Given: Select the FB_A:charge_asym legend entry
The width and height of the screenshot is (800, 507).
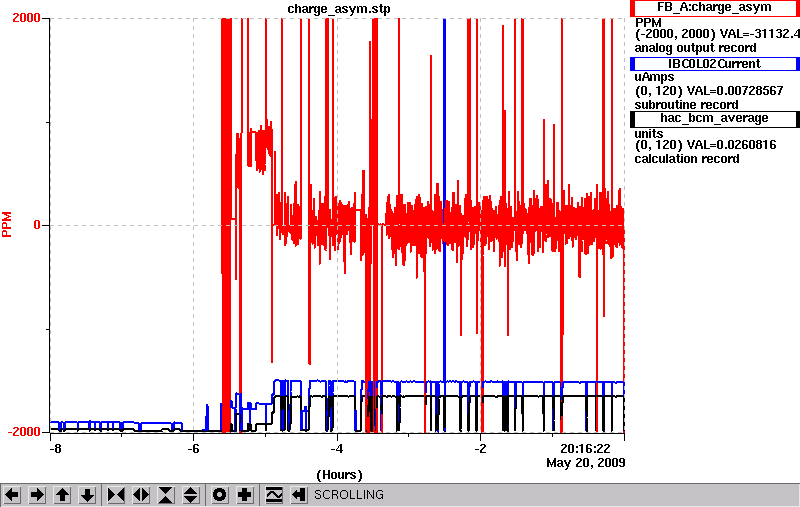Looking at the screenshot, I should click(x=714, y=8).
